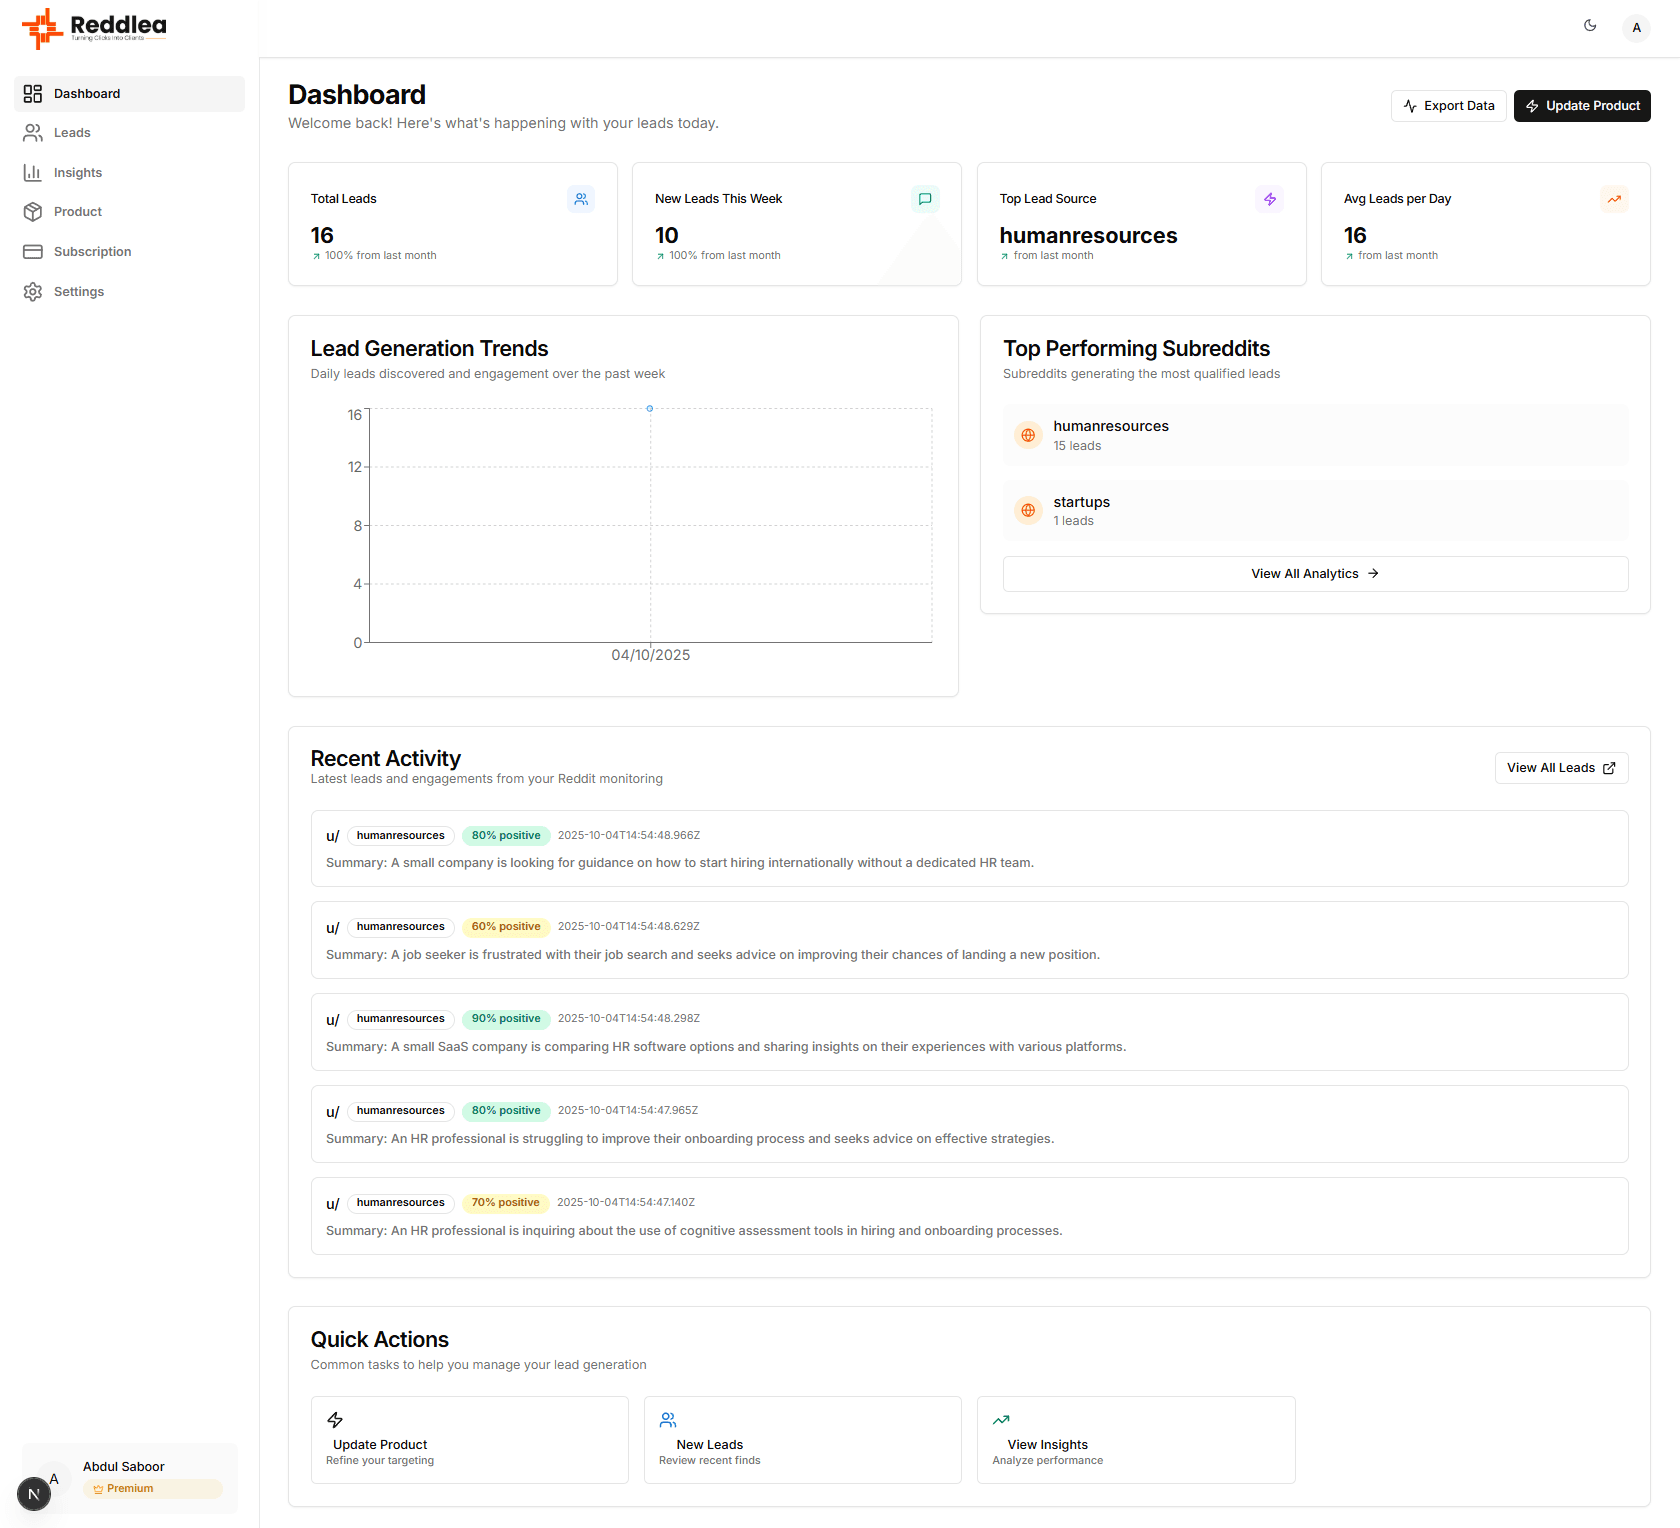Toggle dark mode with moon icon
The height and width of the screenshot is (1528, 1680).
pos(1590,26)
